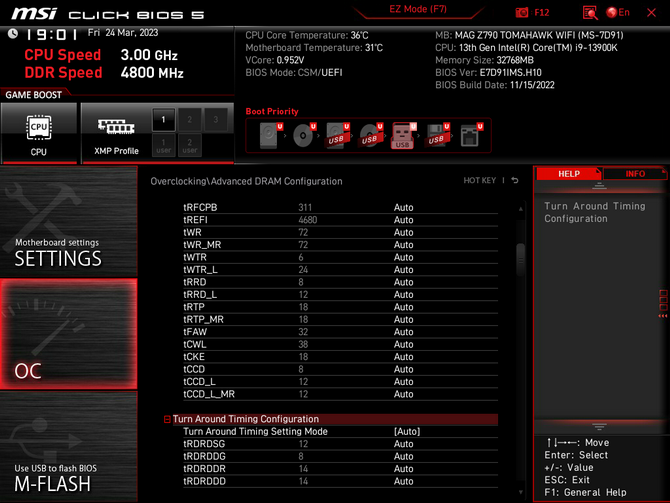Select XMP user profile 1

(x=163, y=146)
